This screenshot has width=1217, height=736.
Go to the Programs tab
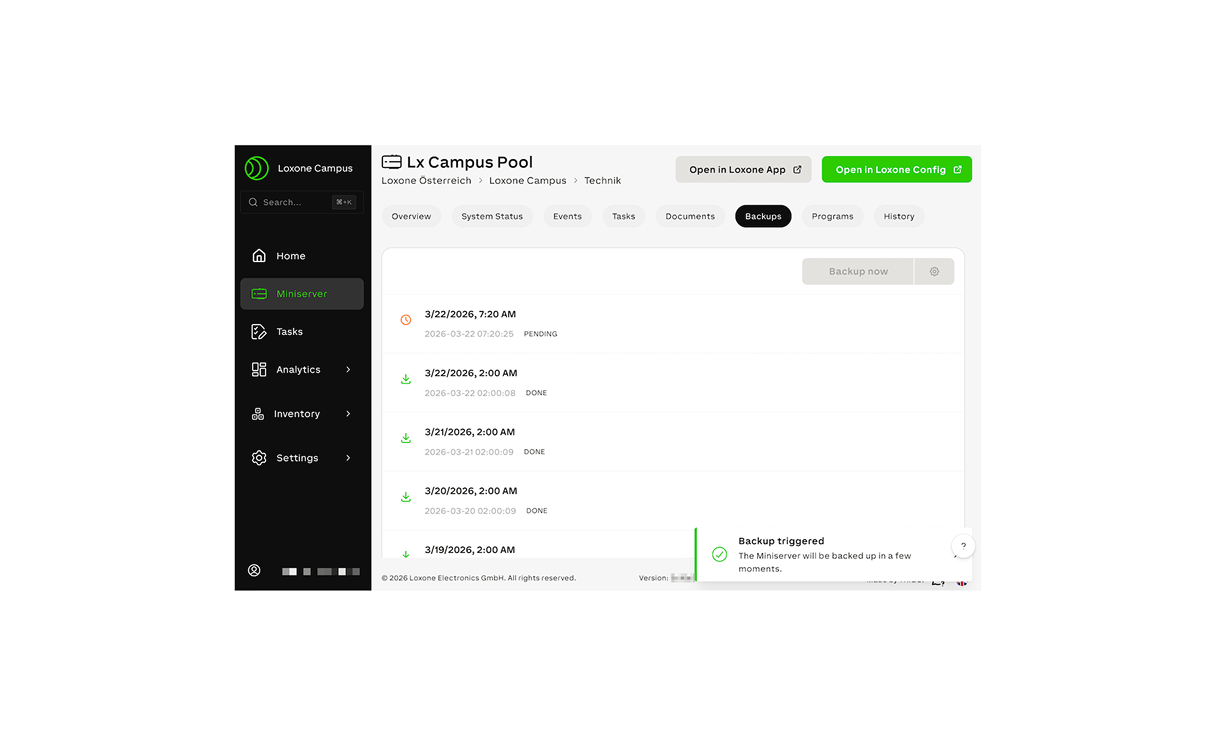coord(833,216)
